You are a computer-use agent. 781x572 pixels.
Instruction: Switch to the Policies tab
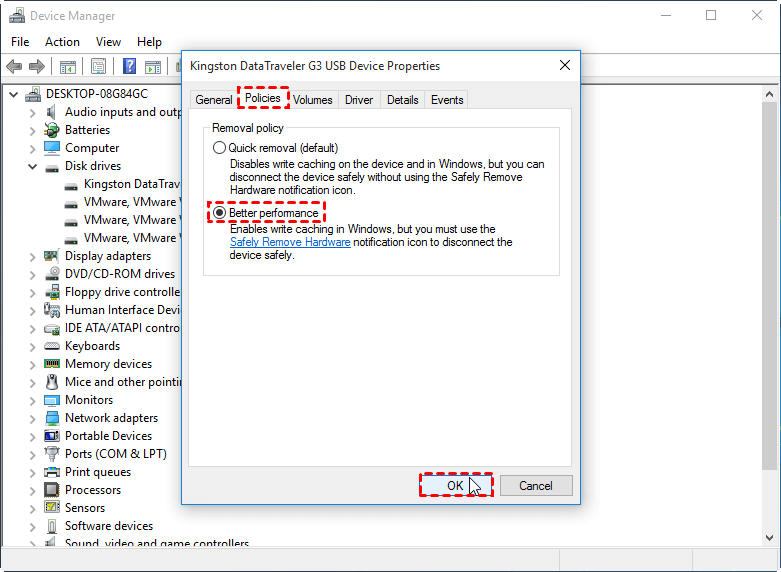(263, 98)
